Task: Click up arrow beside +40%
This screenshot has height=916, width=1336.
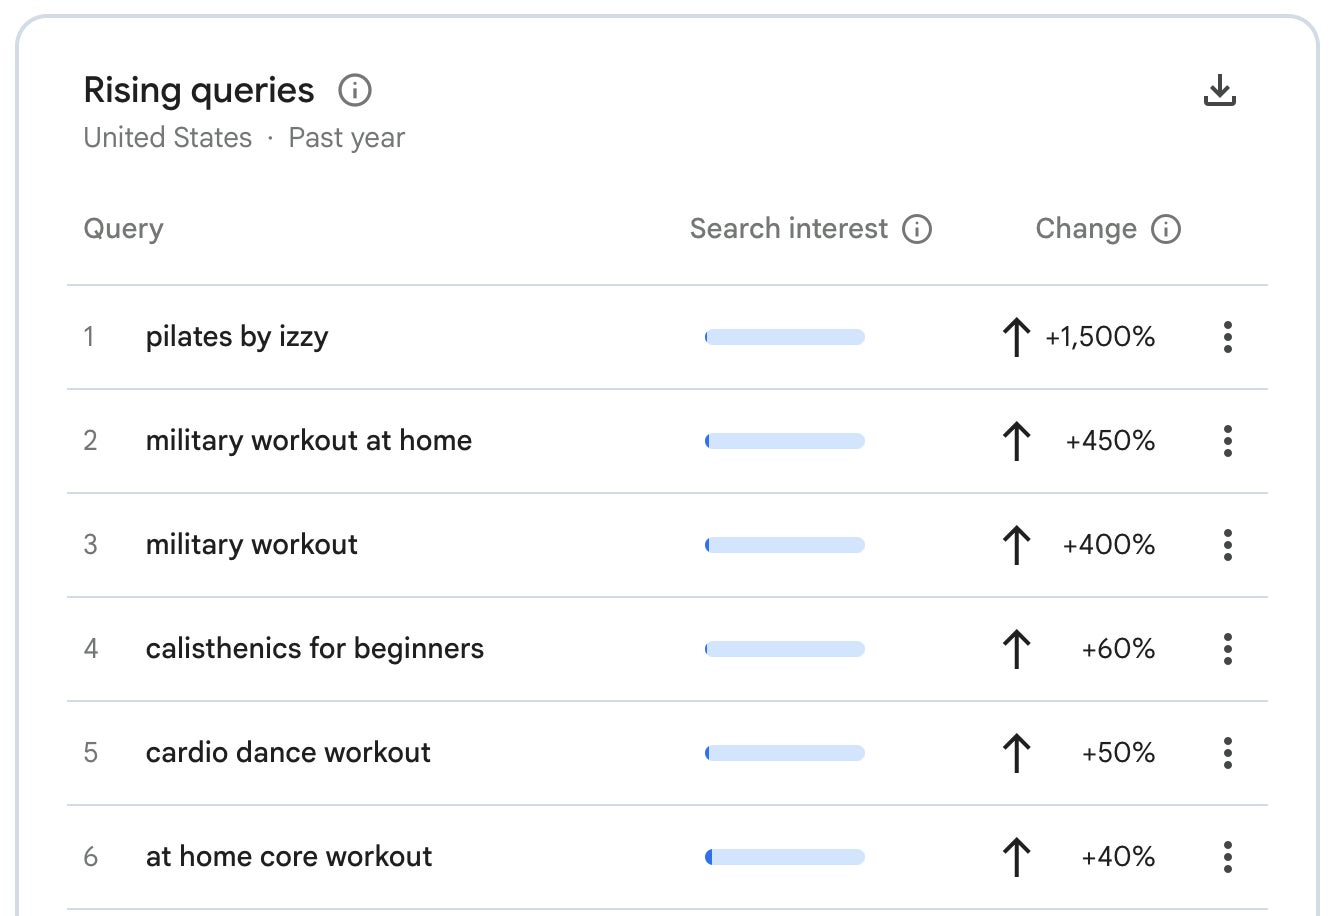Action: click(1016, 857)
